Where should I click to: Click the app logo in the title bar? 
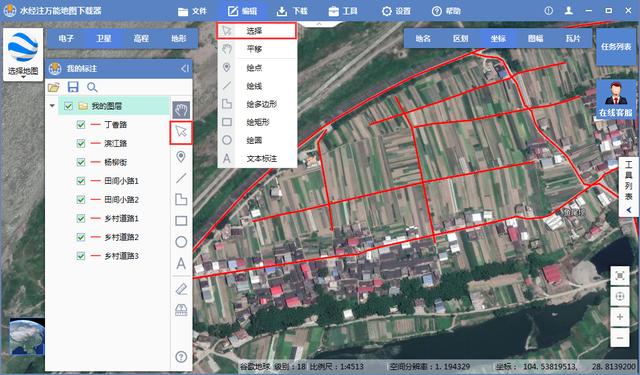(9, 11)
